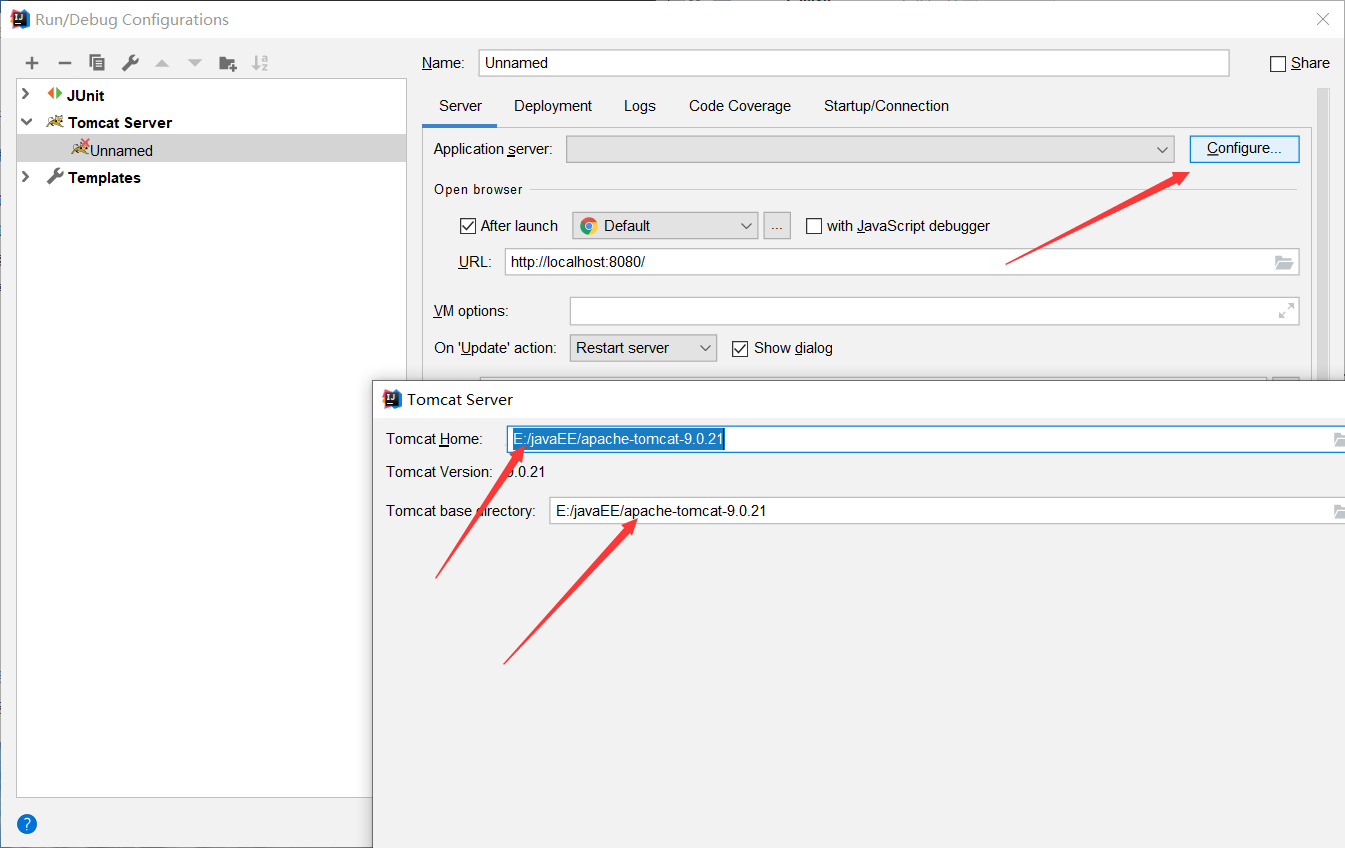Open the Default browser dropdown
This screenshot has height=848, width=1345.
(665, 226)
